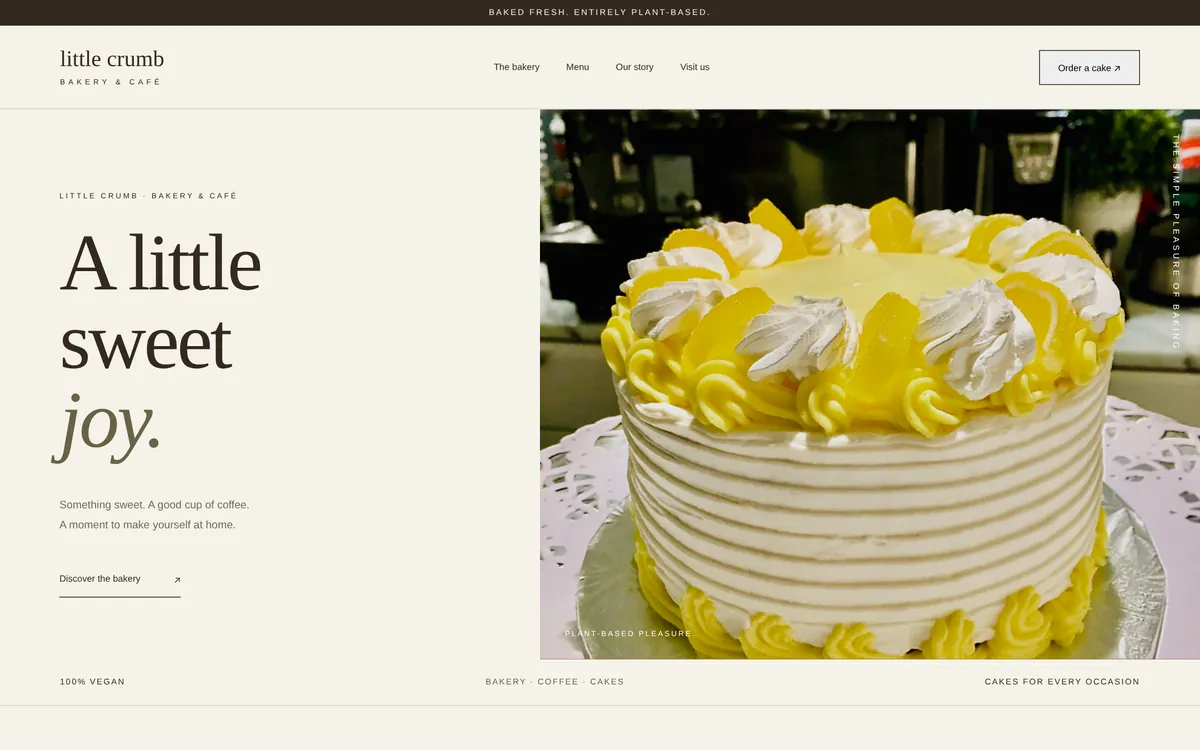
Task: Go to the Menu nav link
Action: click(x=577, y=67)
